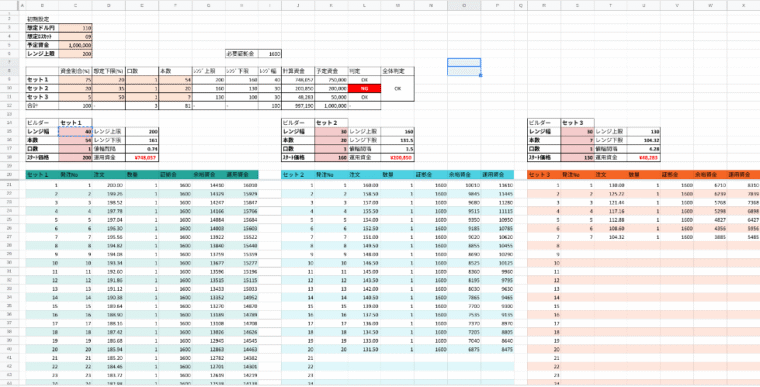Select the green セット1 table header cell
Viewport: 760px width, 387px height.
point(42,175)
